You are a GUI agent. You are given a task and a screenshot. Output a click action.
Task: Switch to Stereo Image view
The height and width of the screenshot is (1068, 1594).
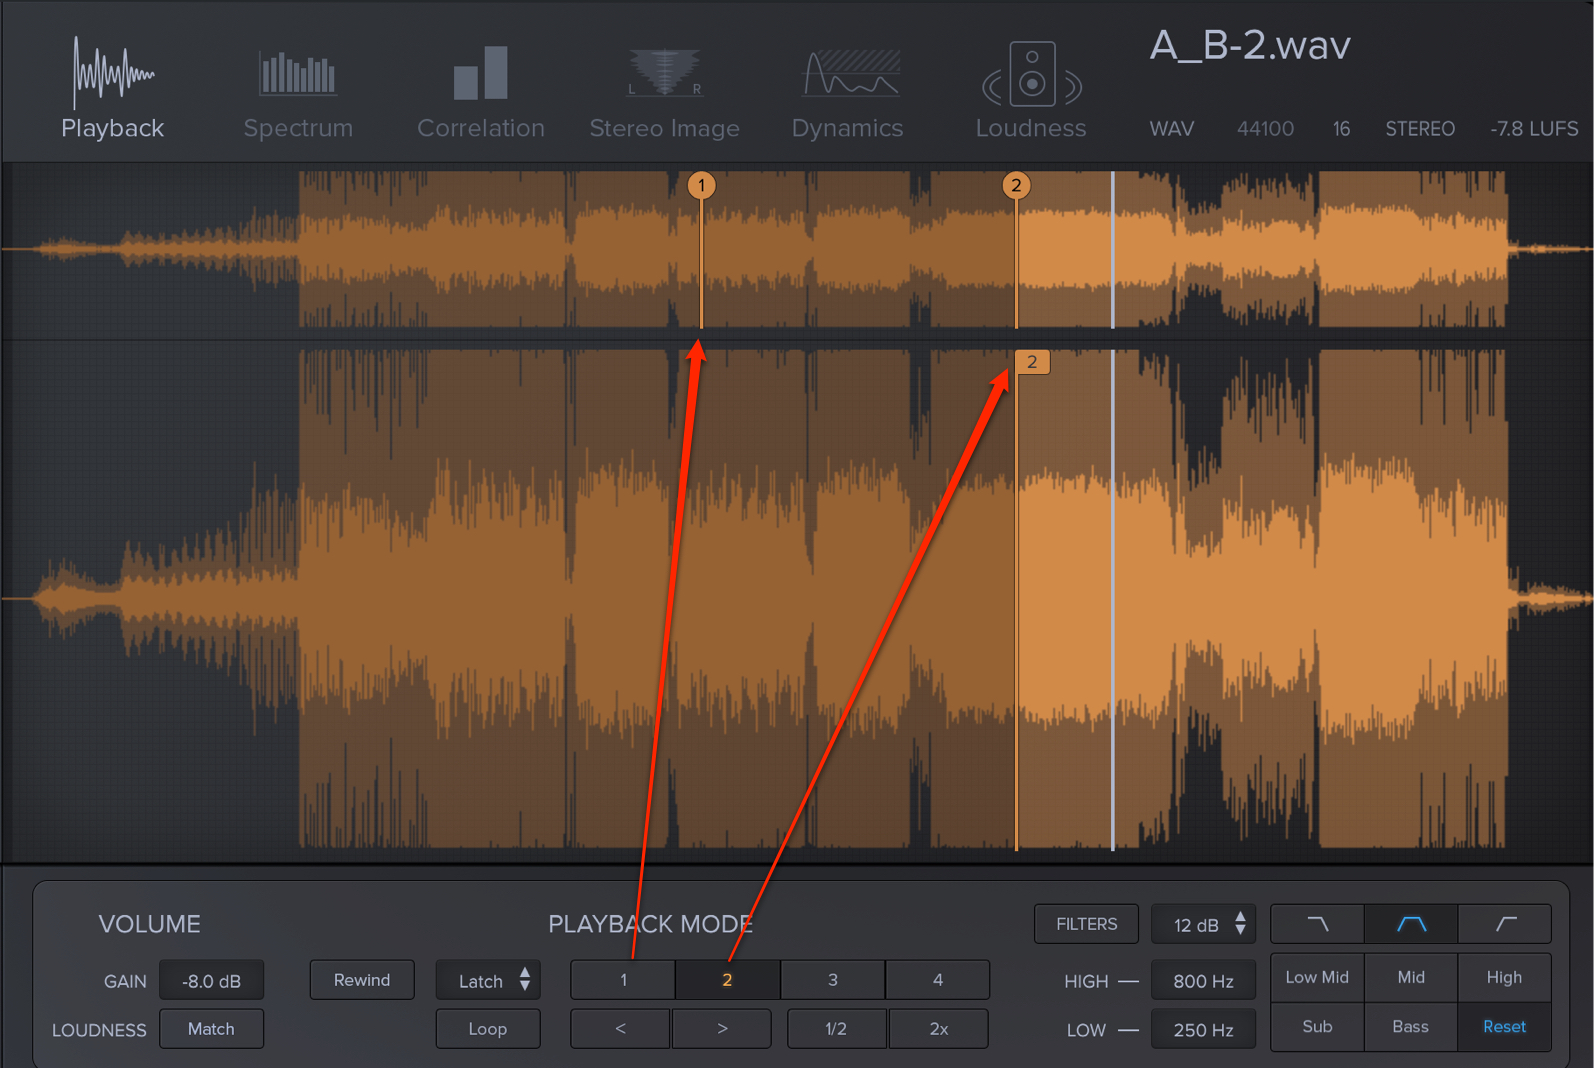pos(664,95)
